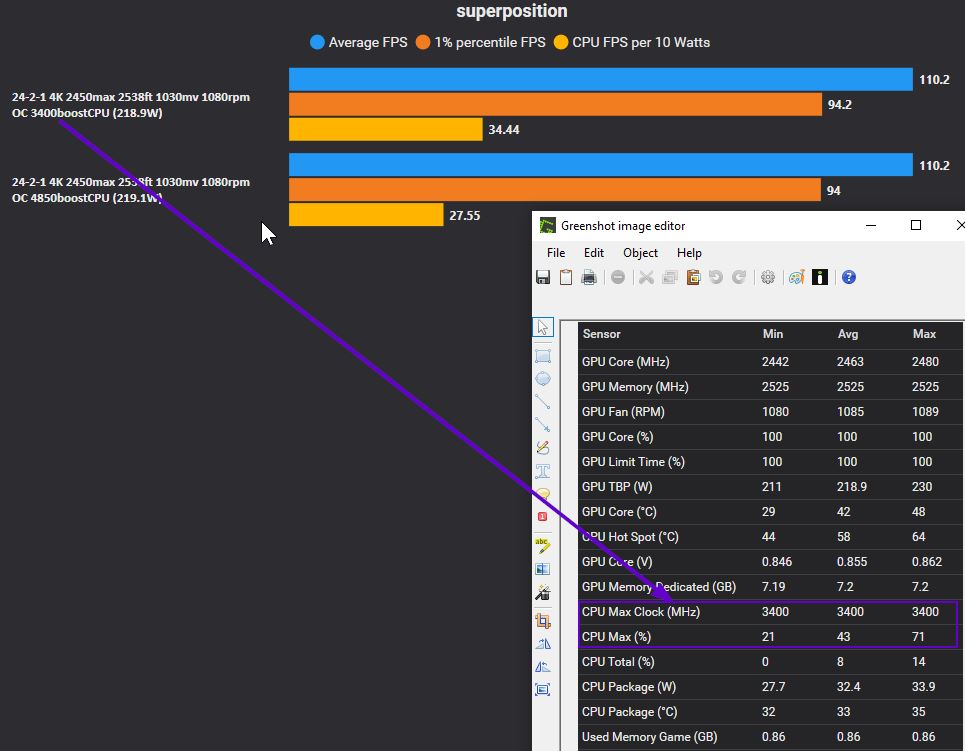Click the greyed-out Delete element icon
The height and width of the screenshot is (751, 965).
point(618,278)
